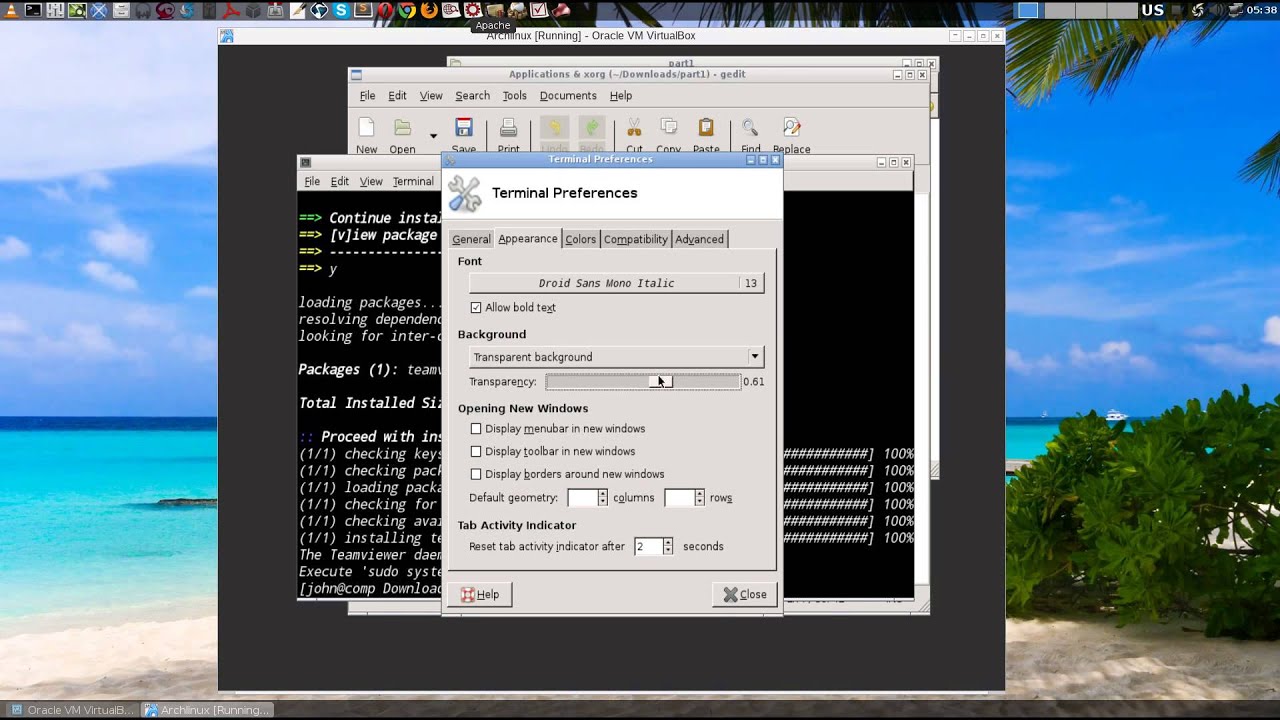Viewport: 1280px width, 720px height.
Task: Click the Find magnifier icon in gedit
Action: [x=750, y=128]
